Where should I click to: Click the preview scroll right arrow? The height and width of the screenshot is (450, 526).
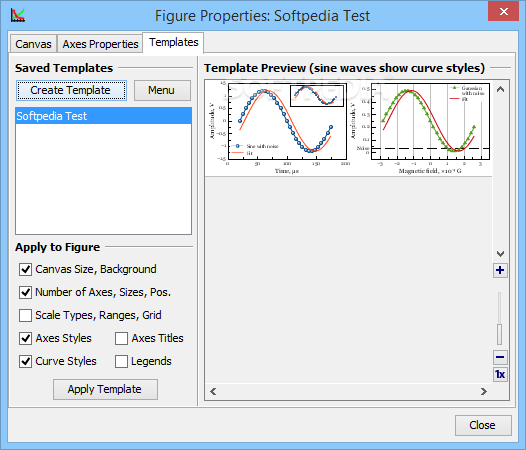pyautogui.click(x=483, y=392)
